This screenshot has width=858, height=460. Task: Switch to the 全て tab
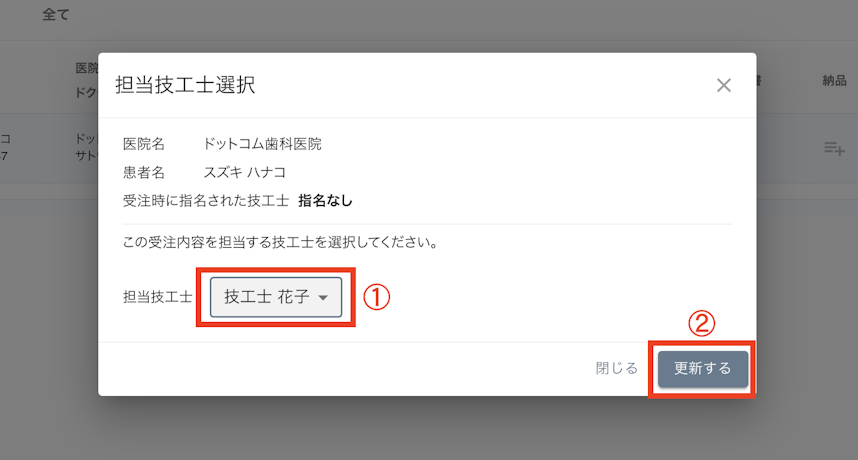click(57, 16)
